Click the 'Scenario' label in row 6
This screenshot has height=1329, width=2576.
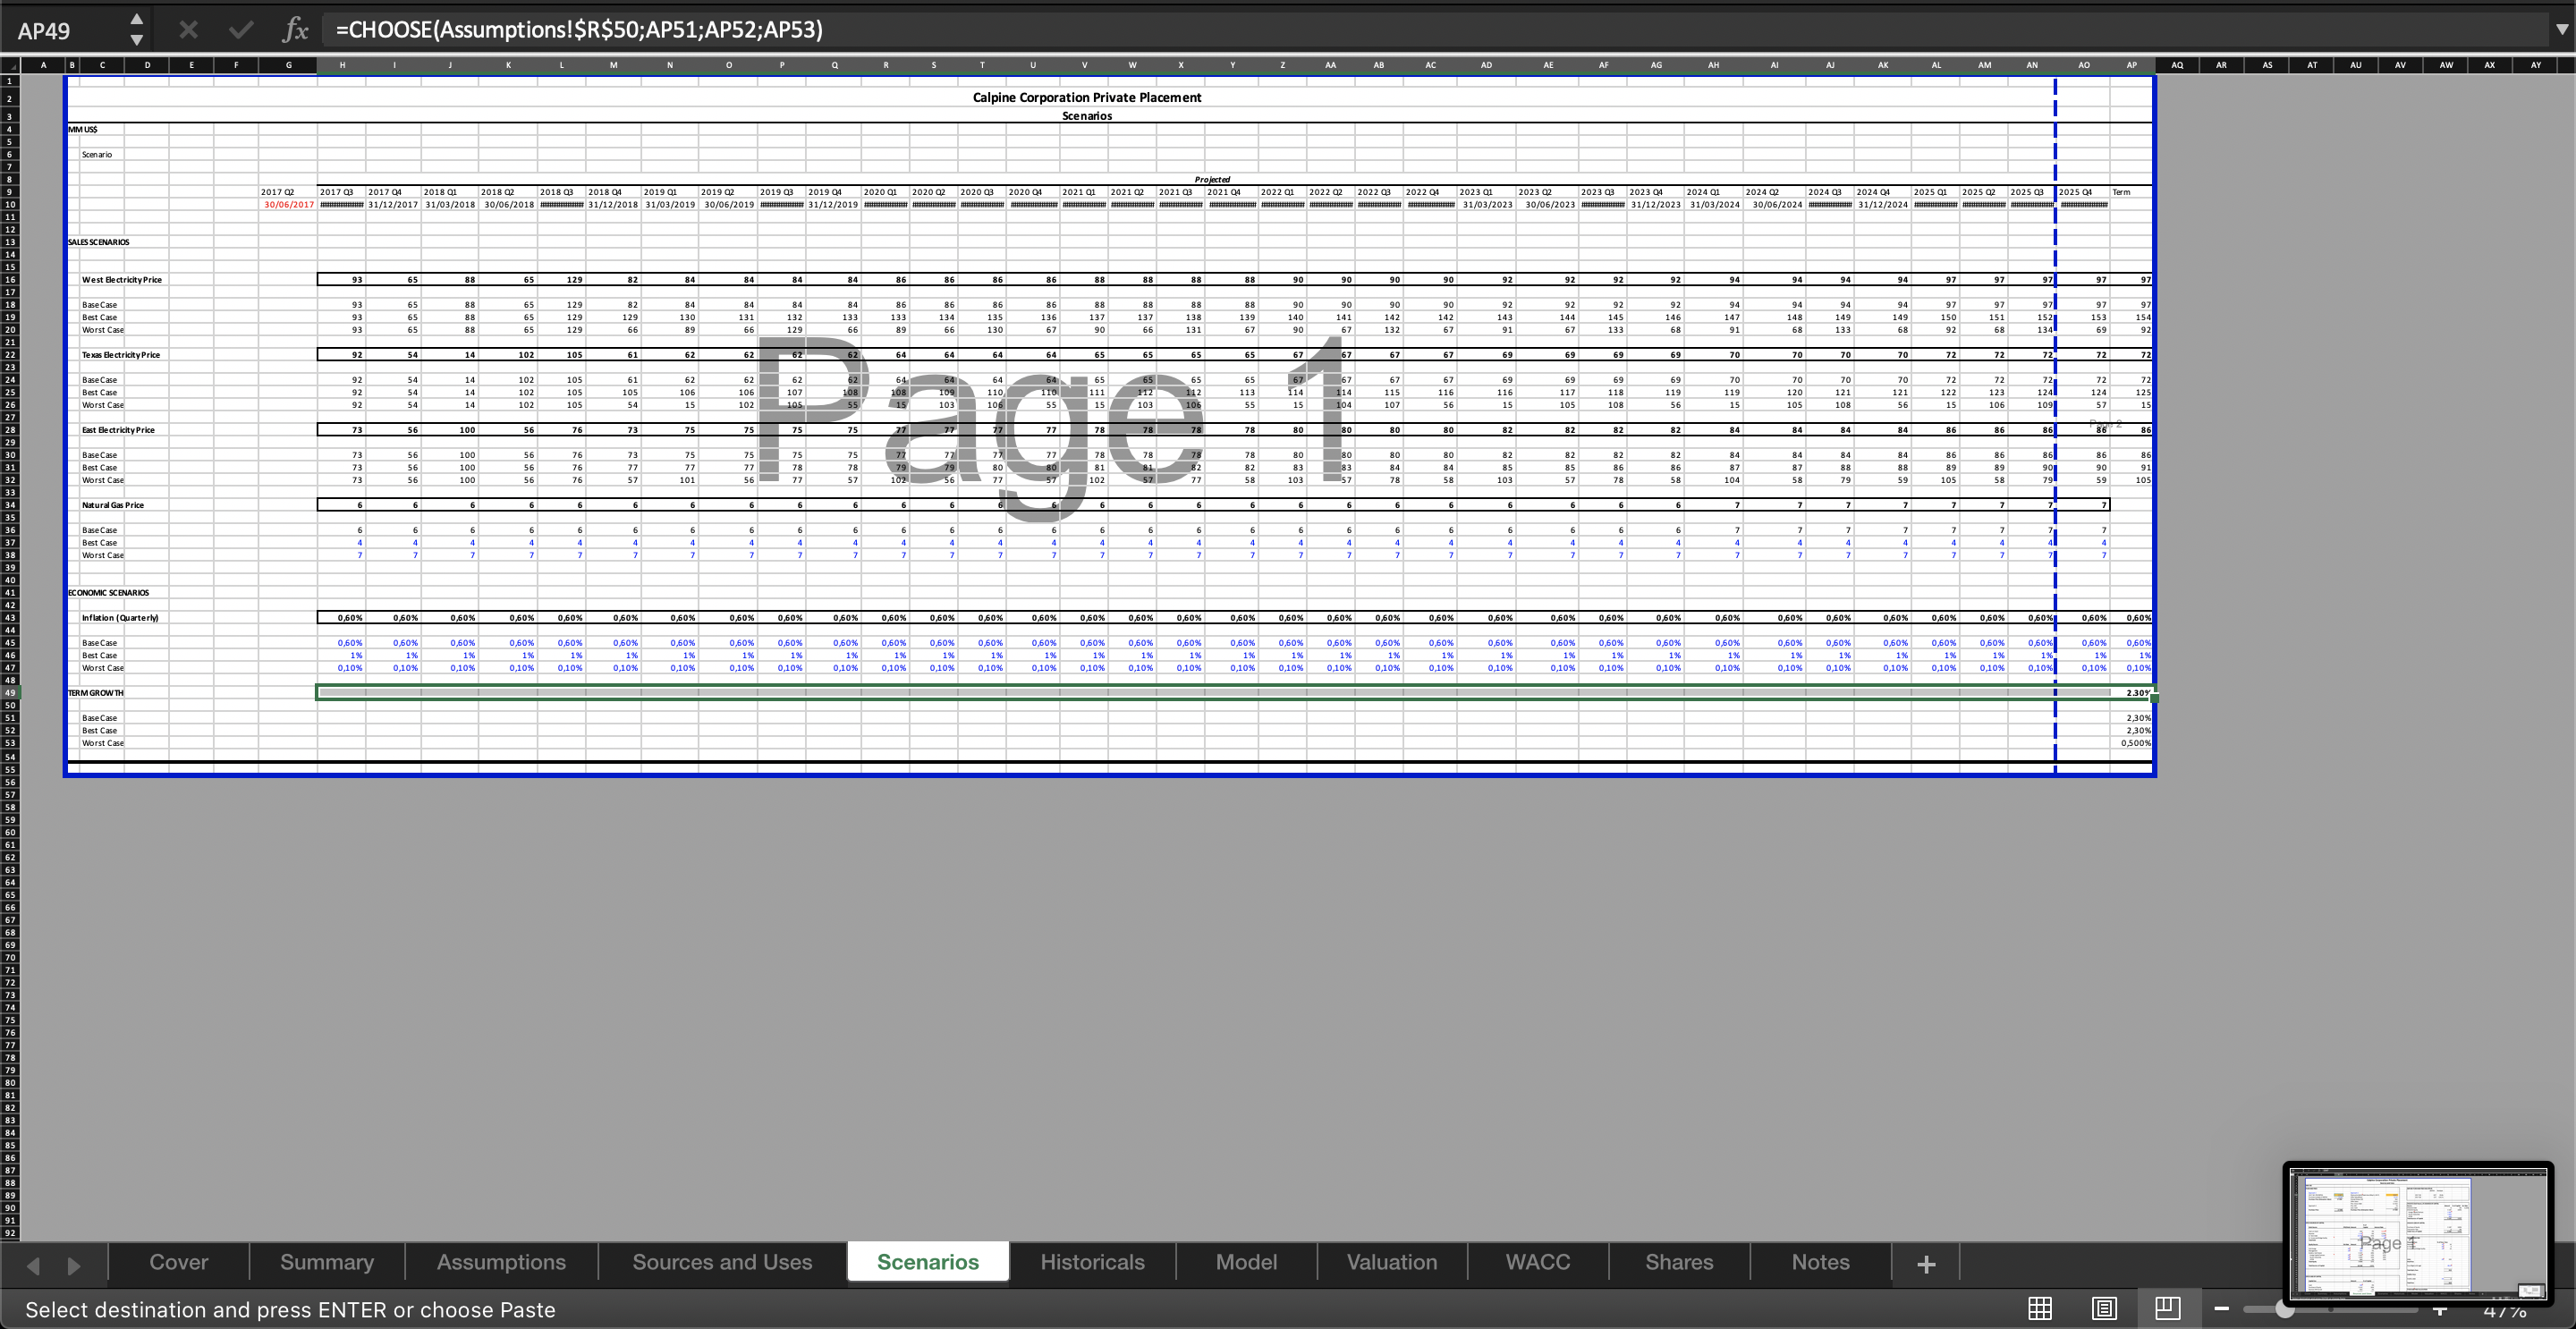pyautogui.click(x=97, y=155)
